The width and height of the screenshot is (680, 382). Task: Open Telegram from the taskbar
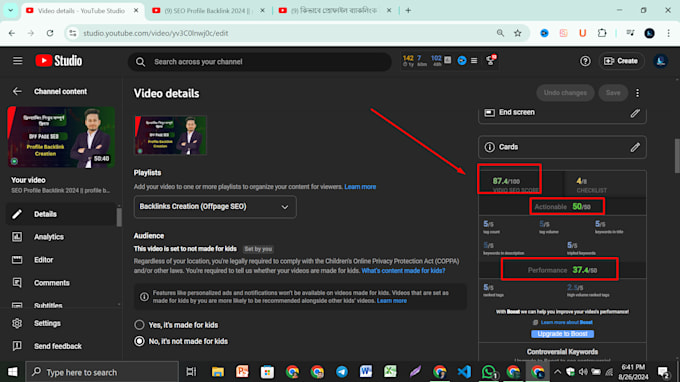342,372
